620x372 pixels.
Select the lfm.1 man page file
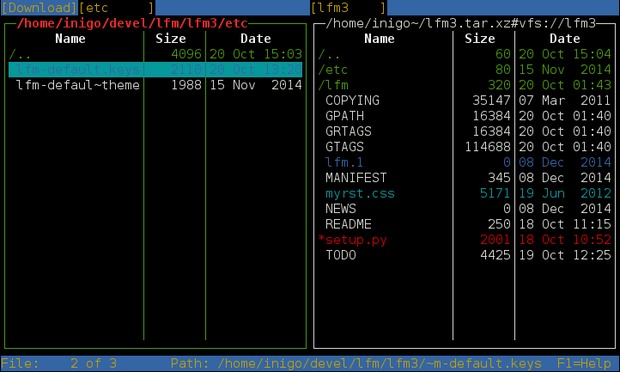[465, 162]
